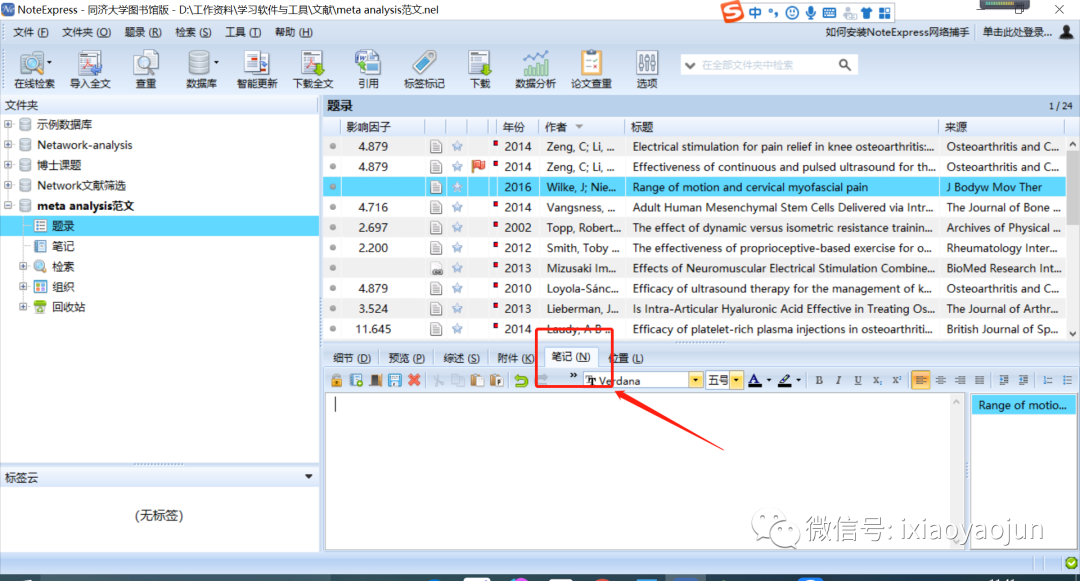
Task: Apply the font color A swatch
Action: click(x=755, y=380)
